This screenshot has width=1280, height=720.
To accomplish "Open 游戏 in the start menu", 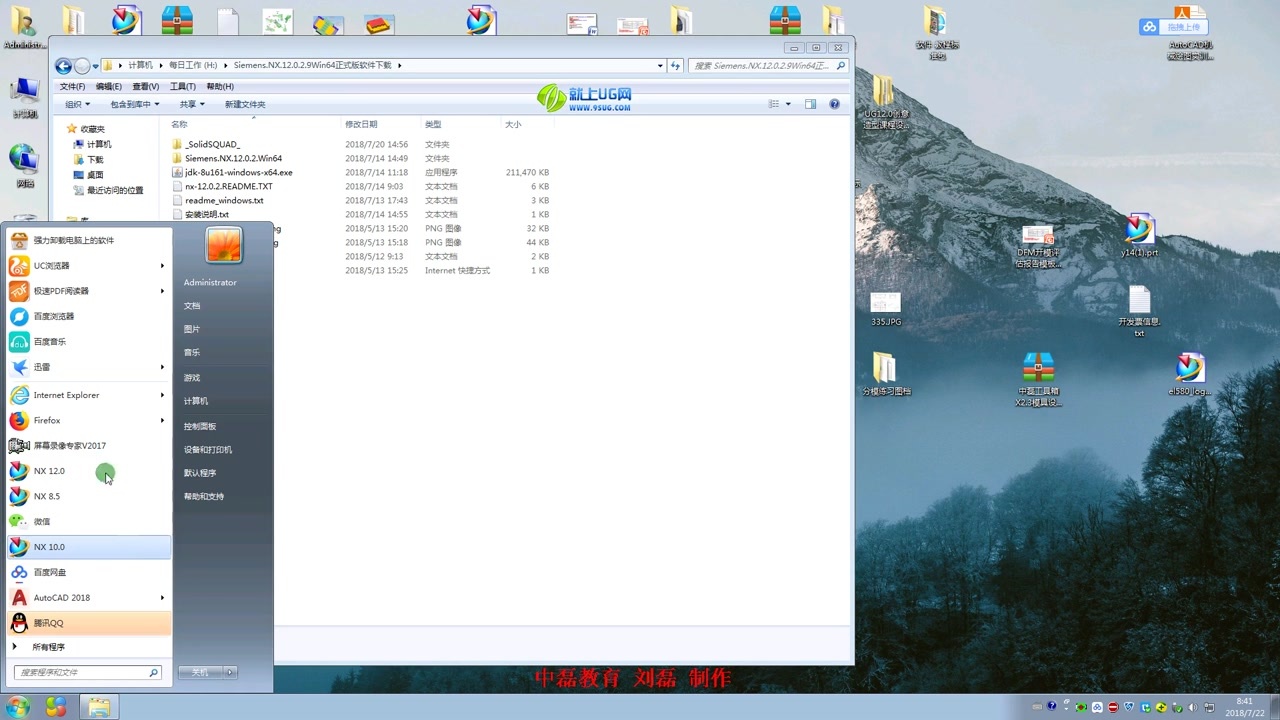I will coord(192,378).
